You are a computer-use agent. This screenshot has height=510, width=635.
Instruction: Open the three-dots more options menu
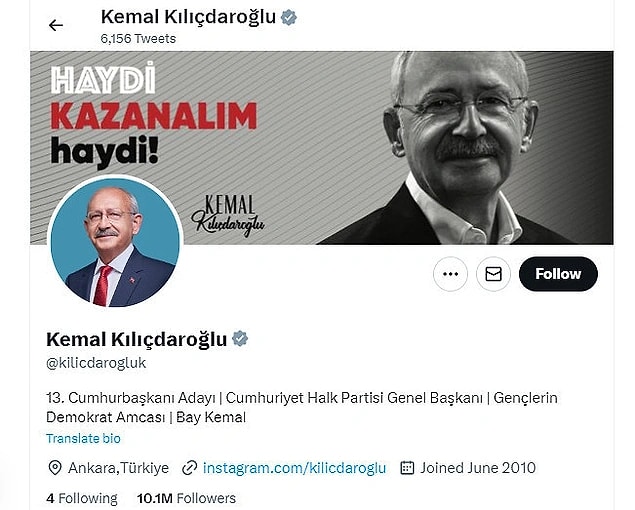pos(450,274)
